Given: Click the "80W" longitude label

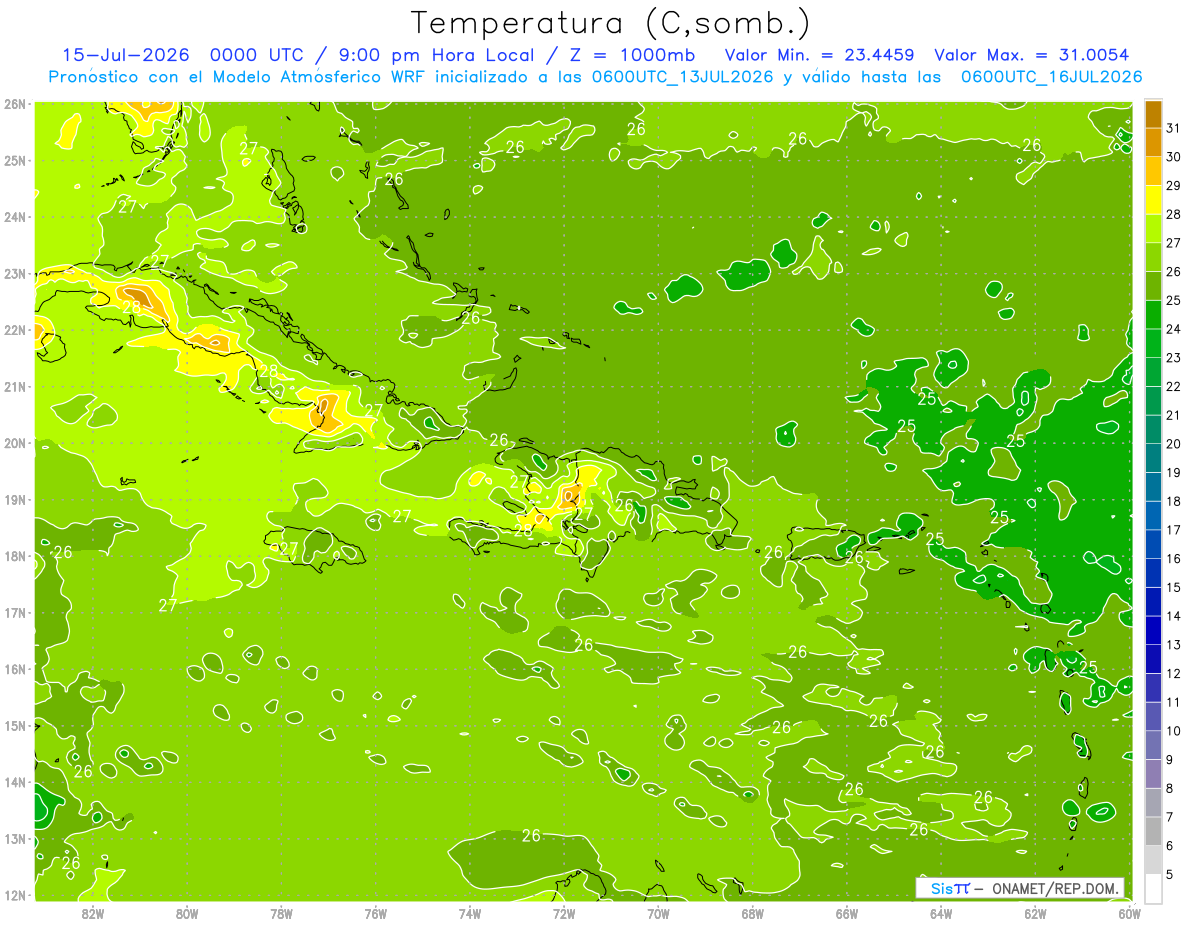Looking at the screenshot, I should [x=186, y=914].
